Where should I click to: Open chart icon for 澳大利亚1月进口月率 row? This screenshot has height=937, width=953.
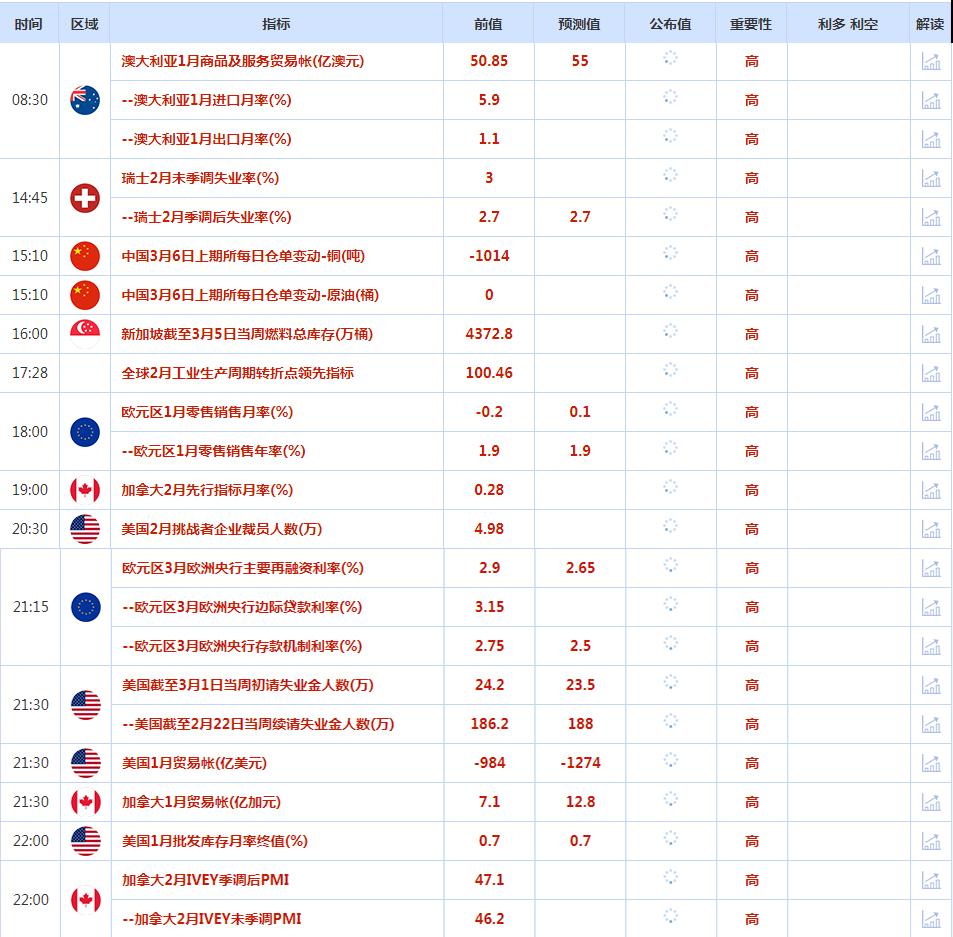931,100
